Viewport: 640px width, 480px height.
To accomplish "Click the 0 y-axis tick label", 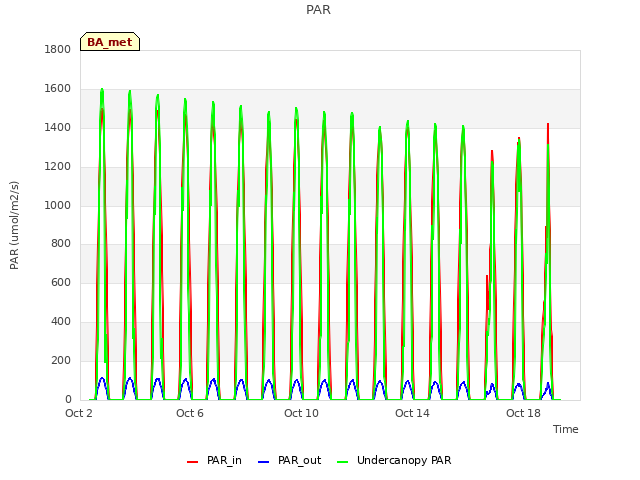I will click(x=68, y=399).
